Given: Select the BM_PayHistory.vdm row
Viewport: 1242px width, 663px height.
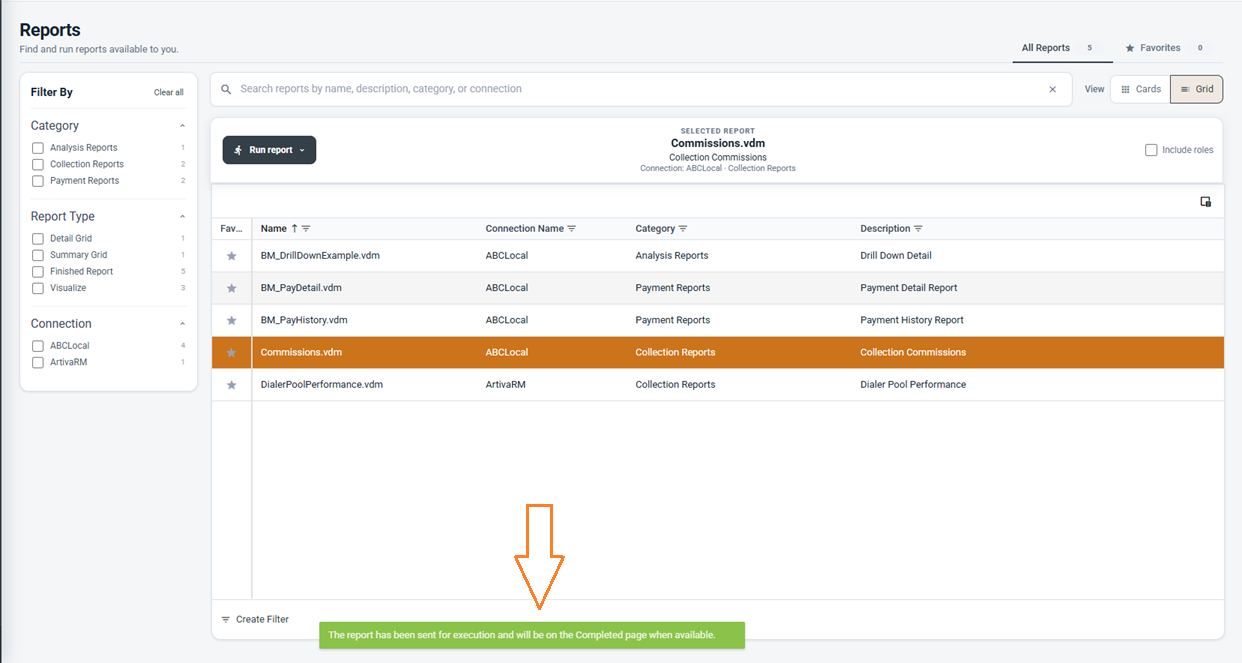Looking at the screenshot, I should coord(718,320).
